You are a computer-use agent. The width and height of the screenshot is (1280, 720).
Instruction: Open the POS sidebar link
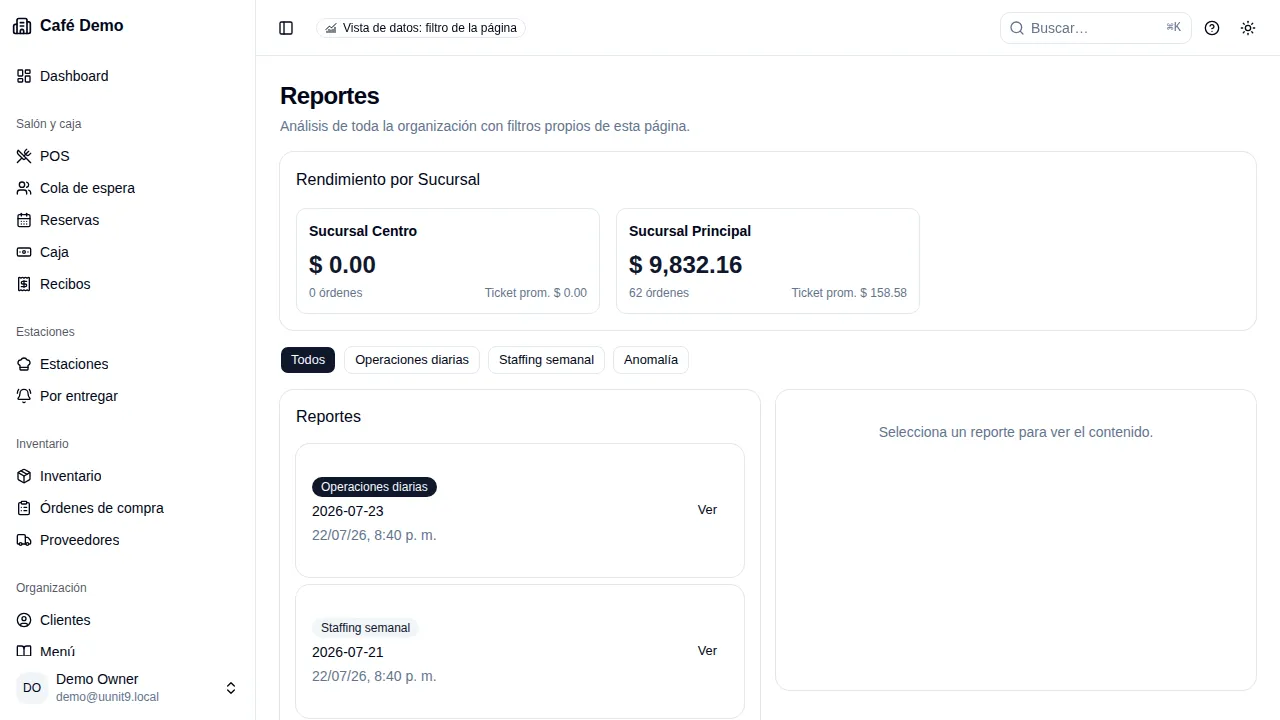coord(128,156)
